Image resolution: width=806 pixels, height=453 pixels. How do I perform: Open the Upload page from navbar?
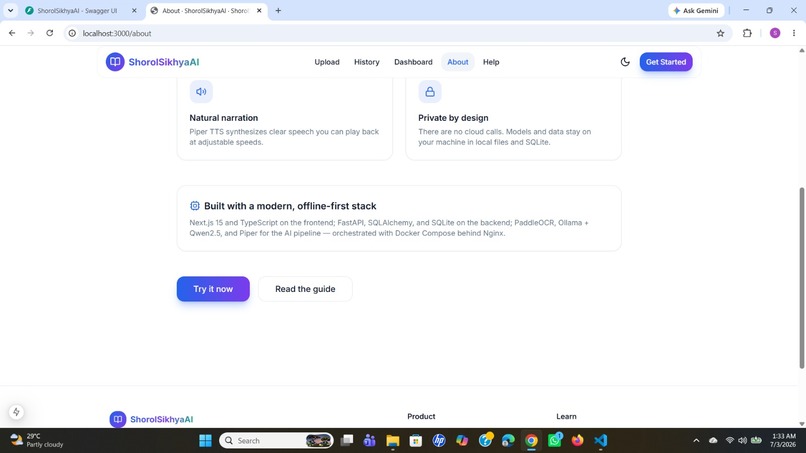[x=327, y=62]
